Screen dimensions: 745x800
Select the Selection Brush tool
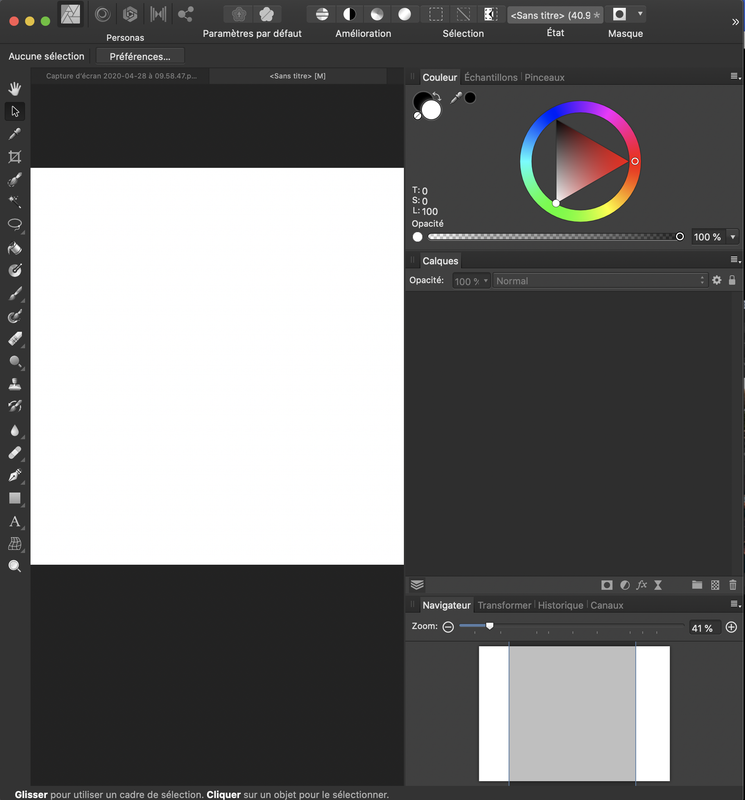pyautogui.click(x=15, y=180)
